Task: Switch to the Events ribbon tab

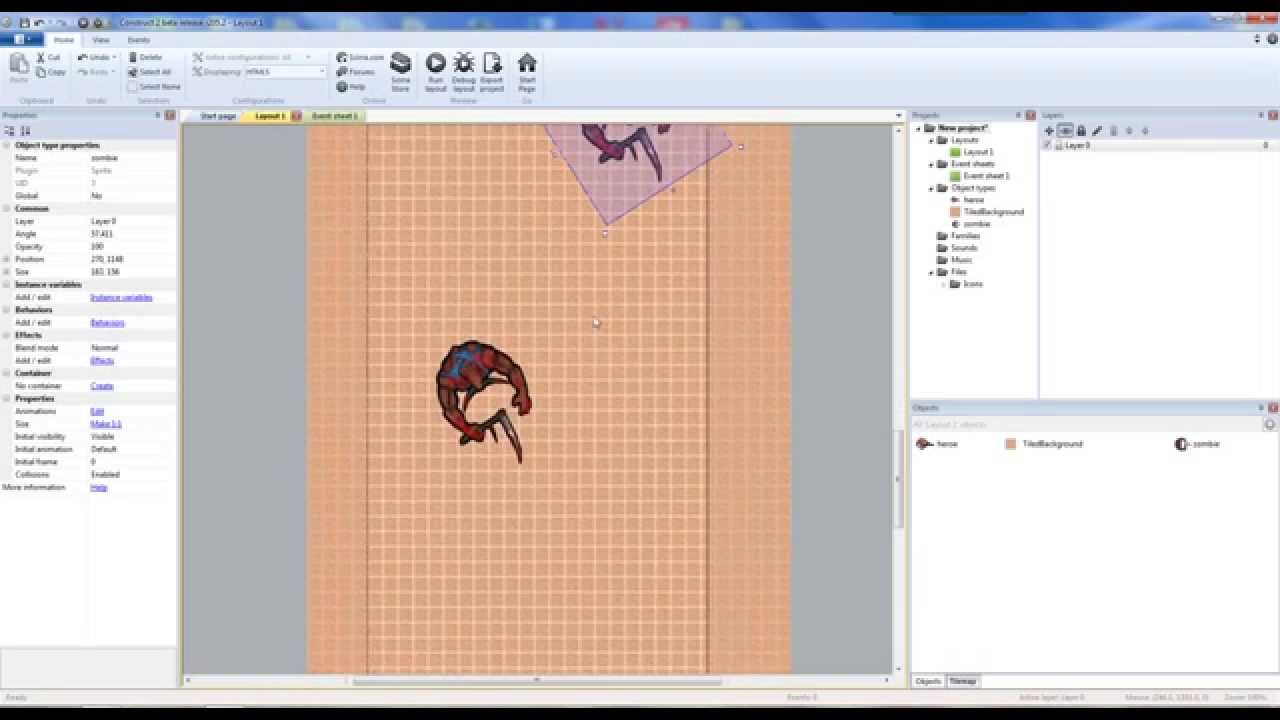Action: (138, 40)
